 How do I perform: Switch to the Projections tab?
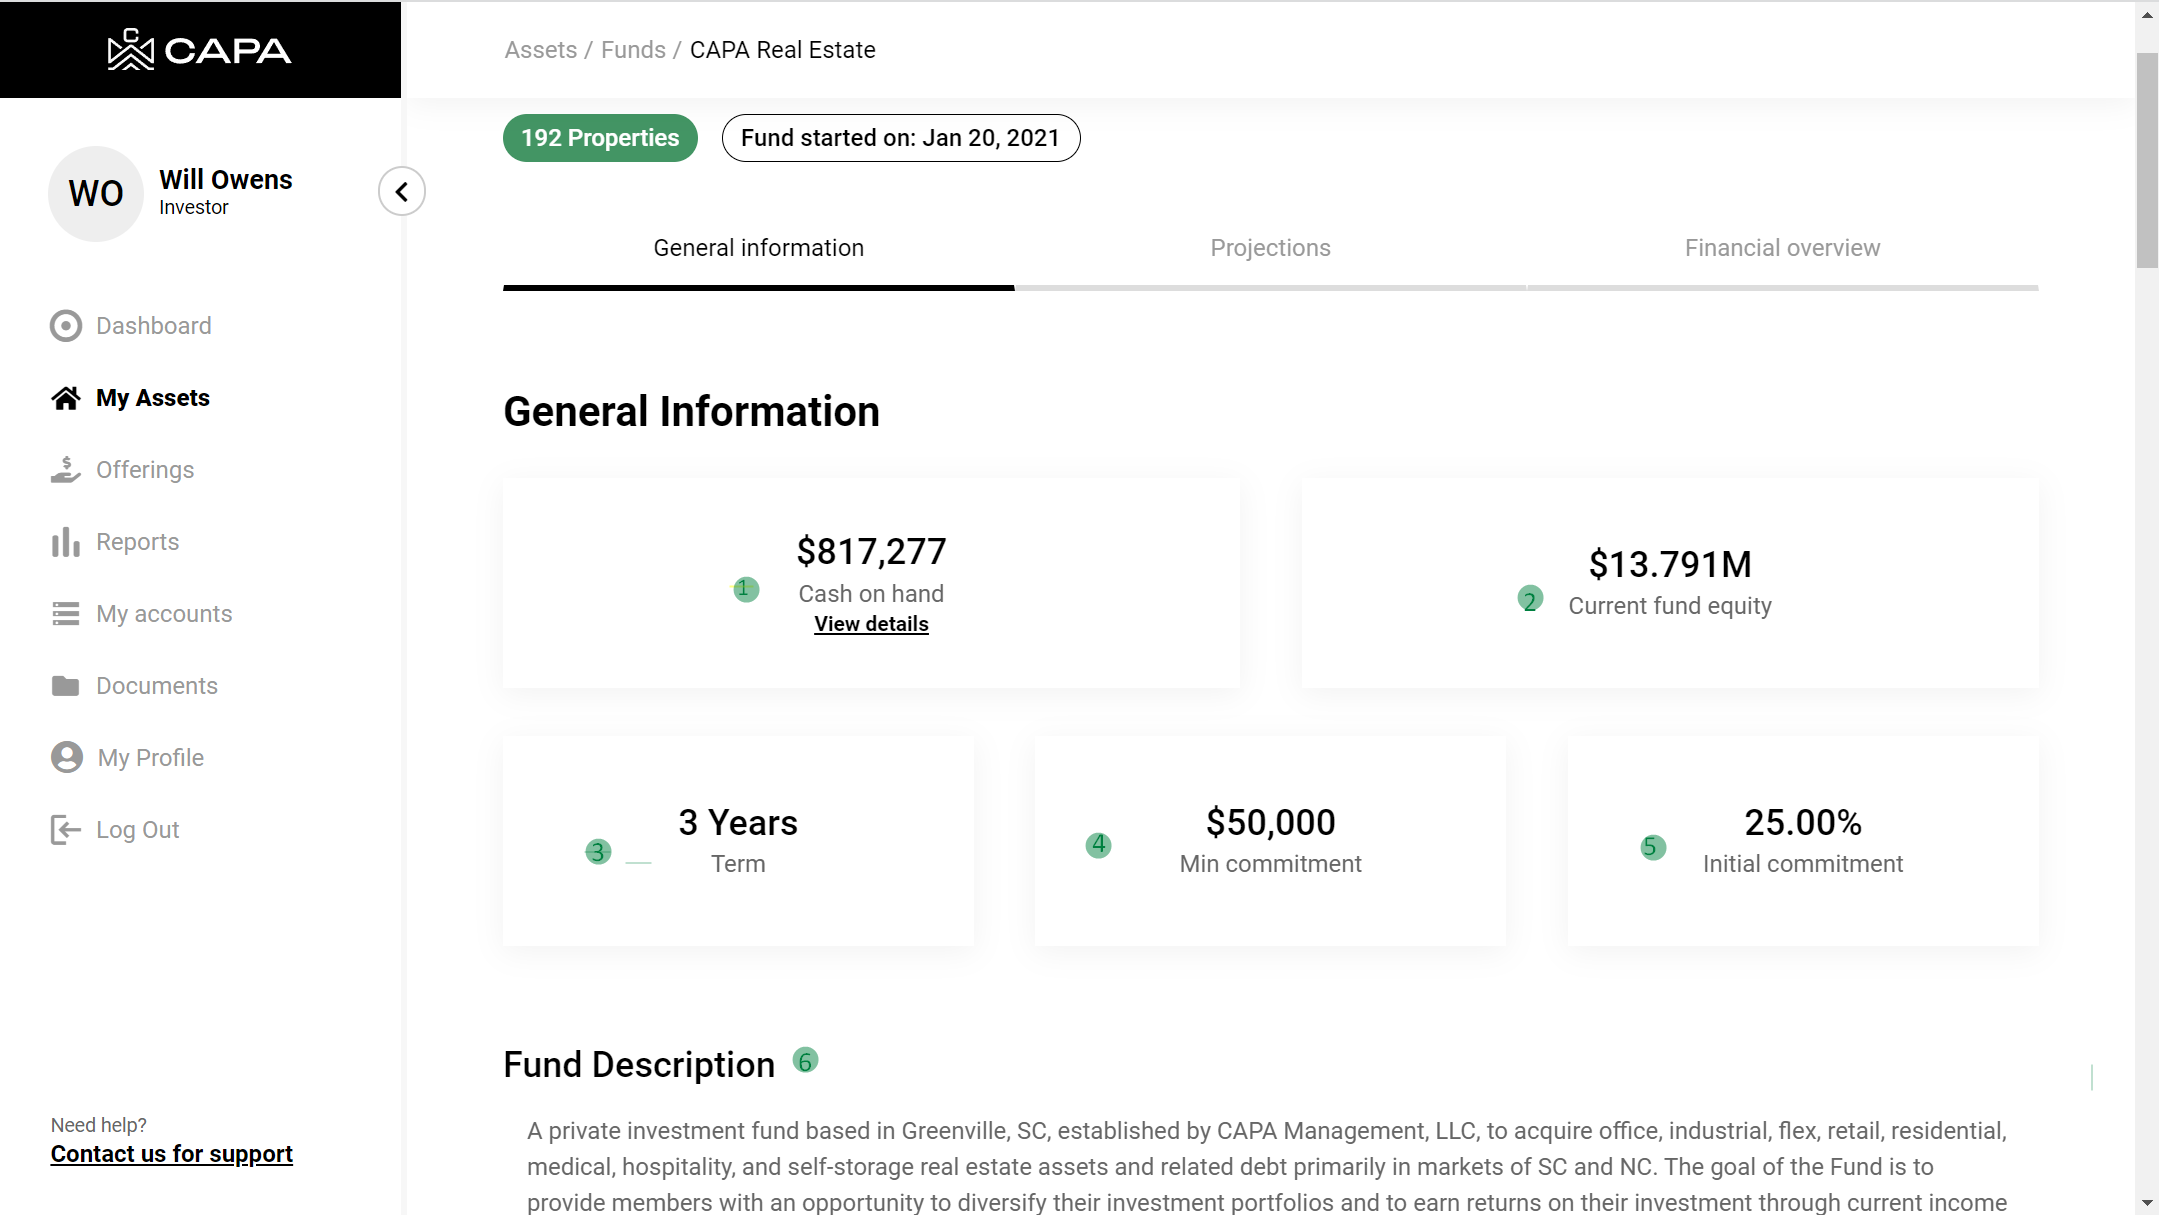click(1270, 248)
